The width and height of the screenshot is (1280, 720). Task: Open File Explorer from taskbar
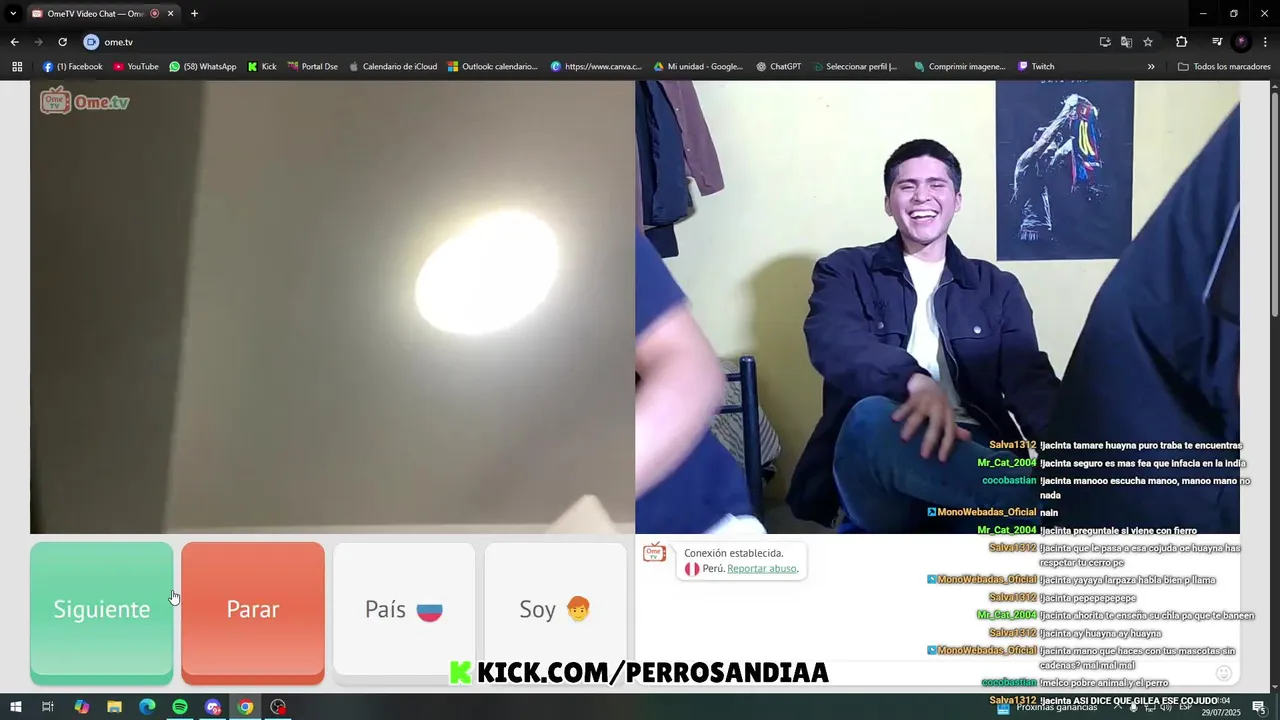coord(114,707)
